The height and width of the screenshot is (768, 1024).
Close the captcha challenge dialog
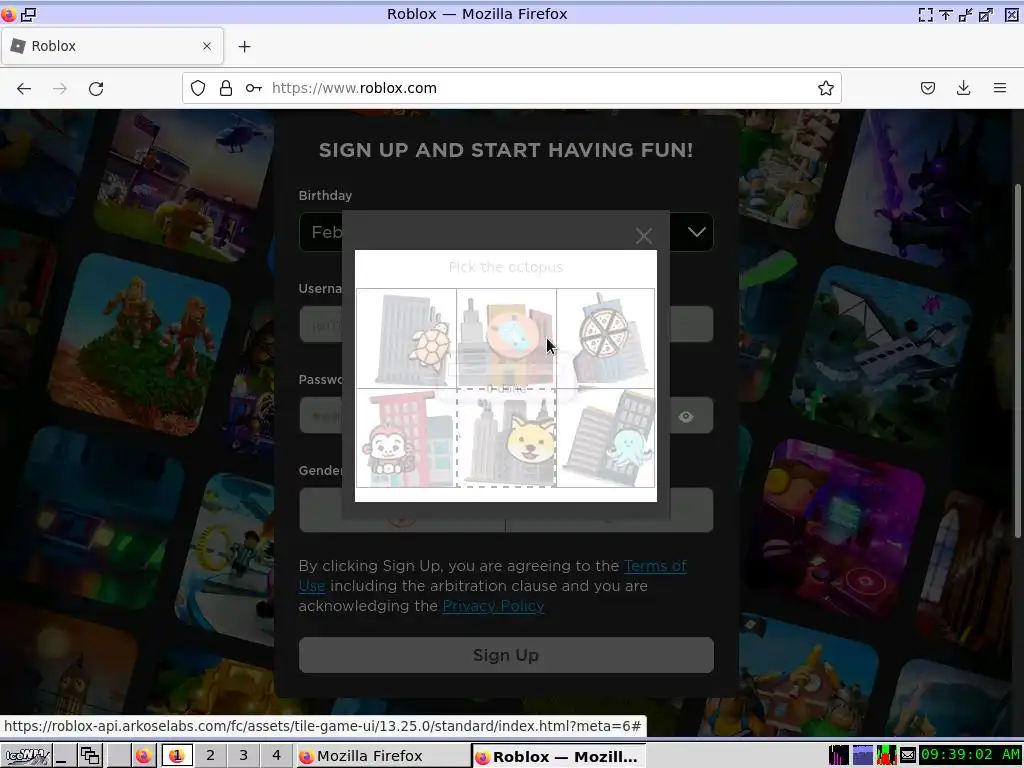click(x=643, y=236)
